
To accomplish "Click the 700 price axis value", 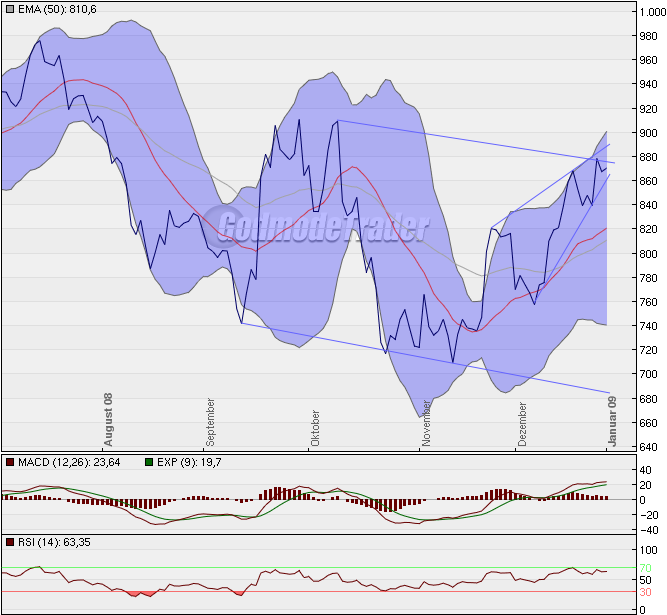I will click(649, 374).
